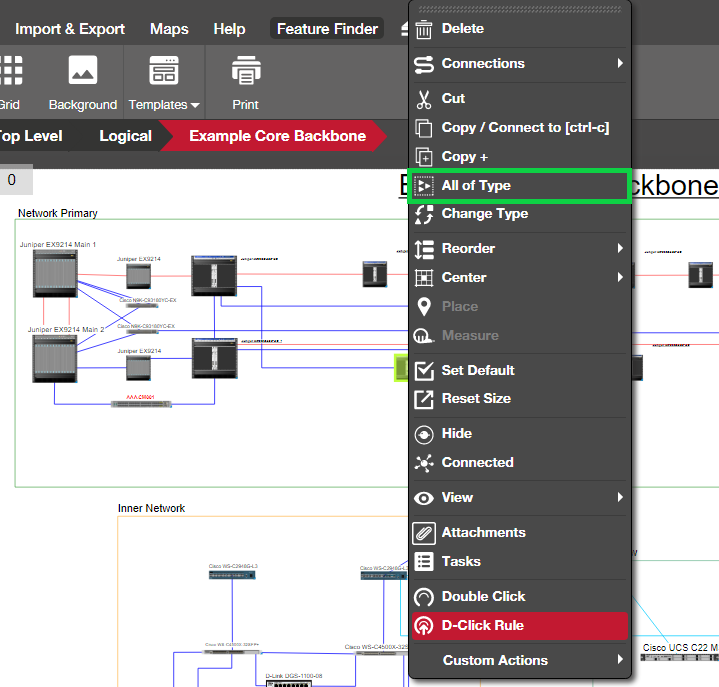Open the Background image icon
The width and height of the screenshot is (719, 687).
pos(83,70)
